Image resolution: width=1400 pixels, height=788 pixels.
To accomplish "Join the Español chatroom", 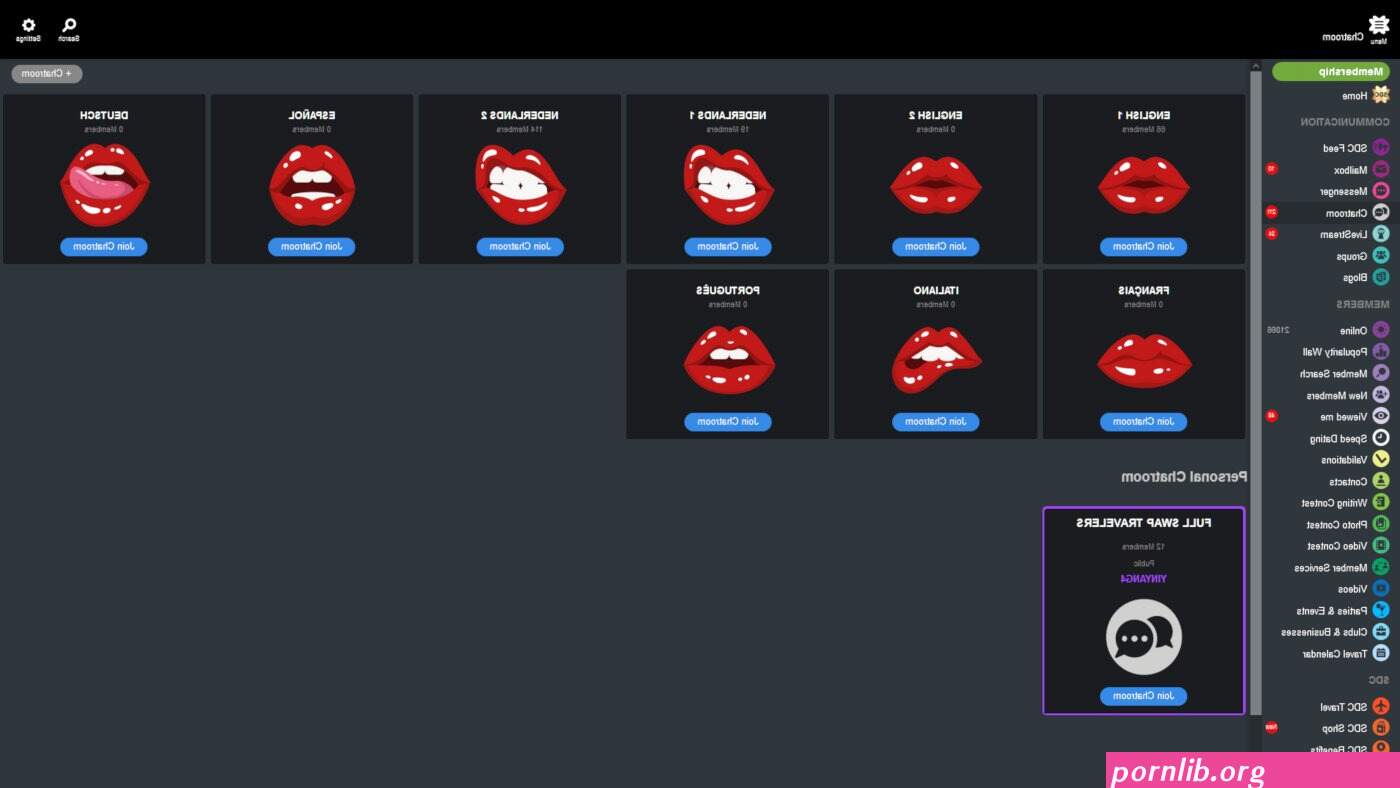I will (x=311, y=246).
